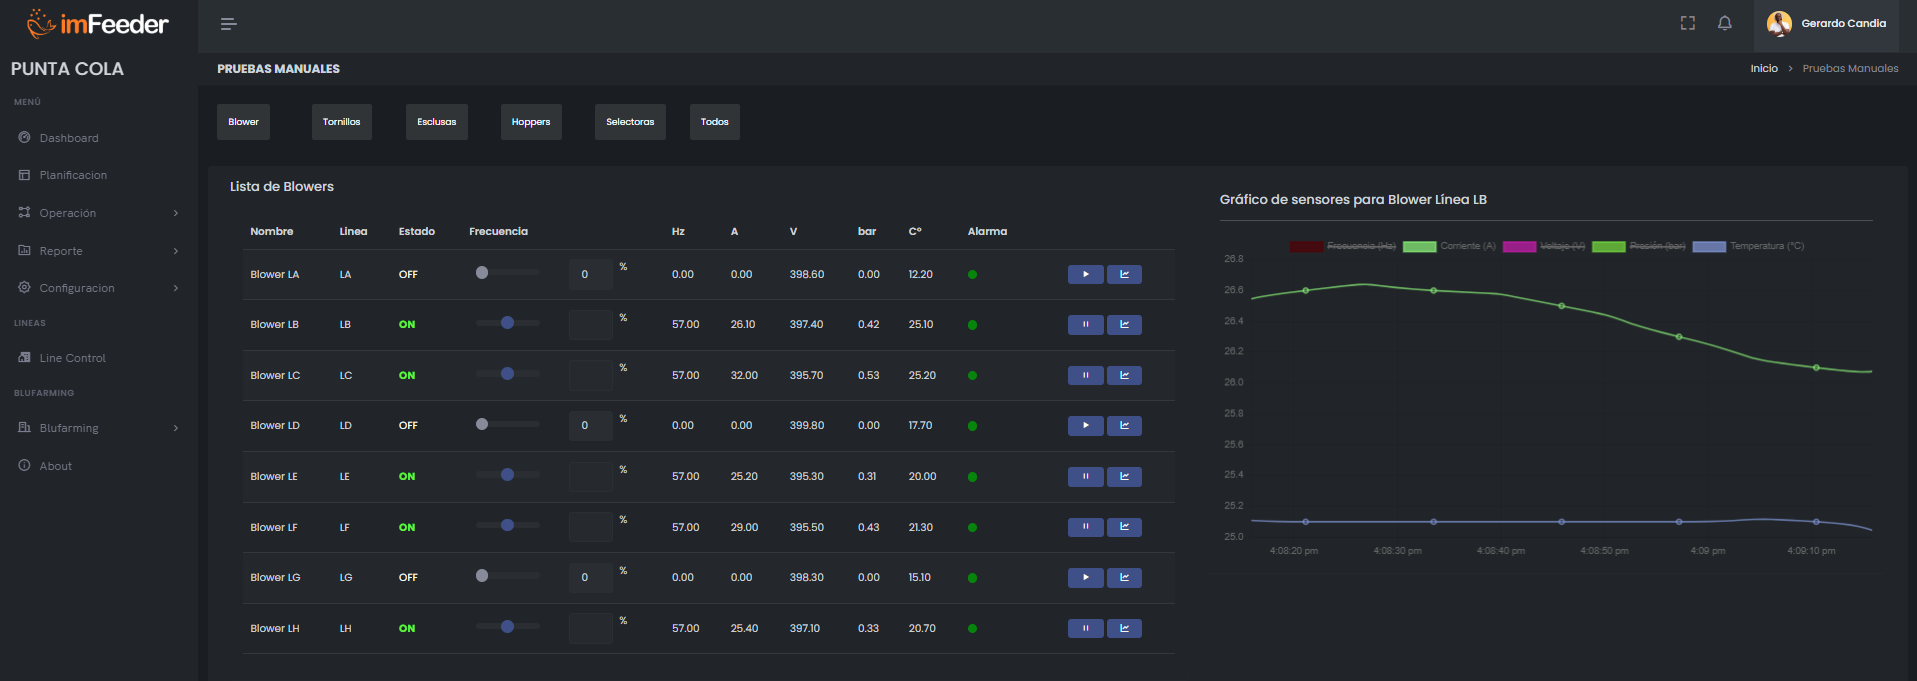Open the notifications bell
The height and width of the screenshot is (681, 1917).
click(1725, 23)
